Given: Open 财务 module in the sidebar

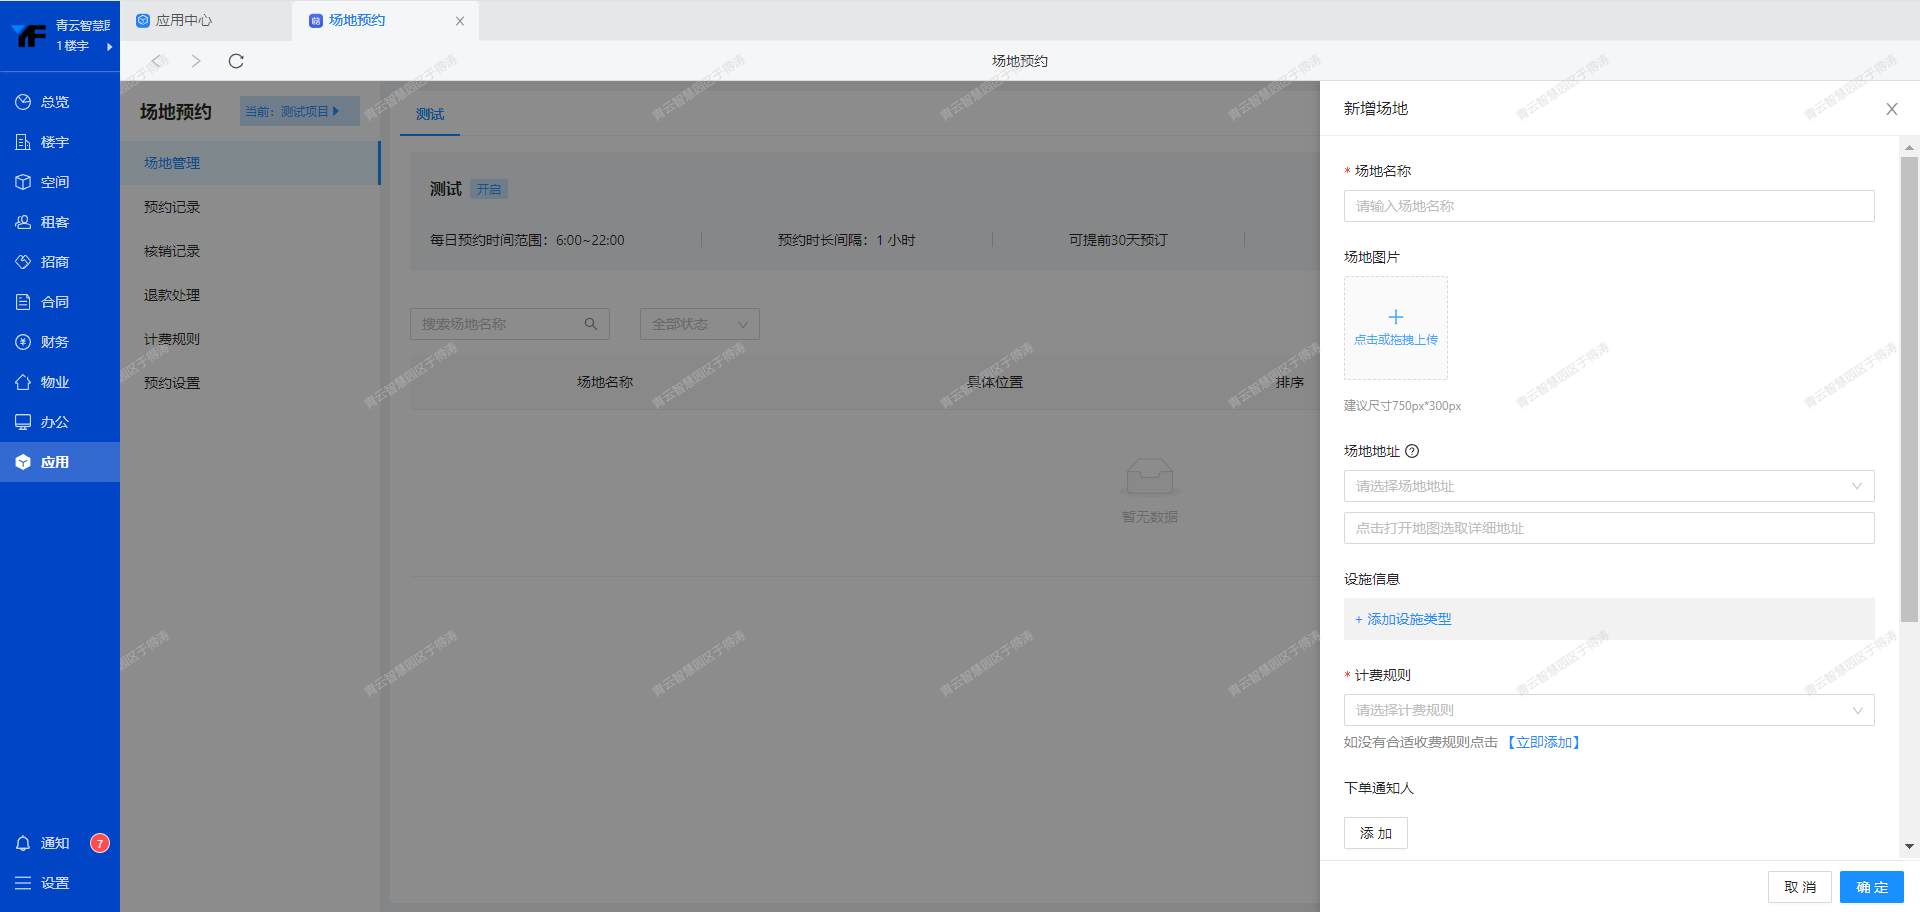Looking at the screenshot, I should (44, 342).
